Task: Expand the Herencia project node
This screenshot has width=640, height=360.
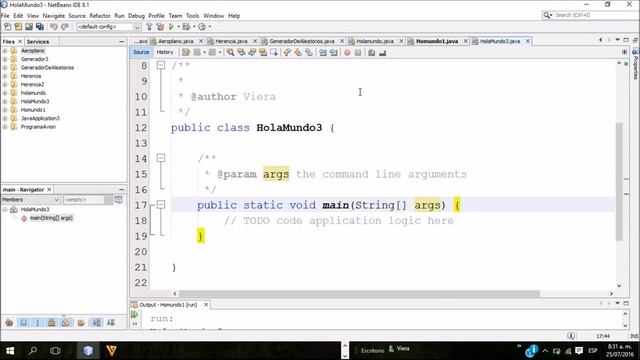Action: coord(5,76)
